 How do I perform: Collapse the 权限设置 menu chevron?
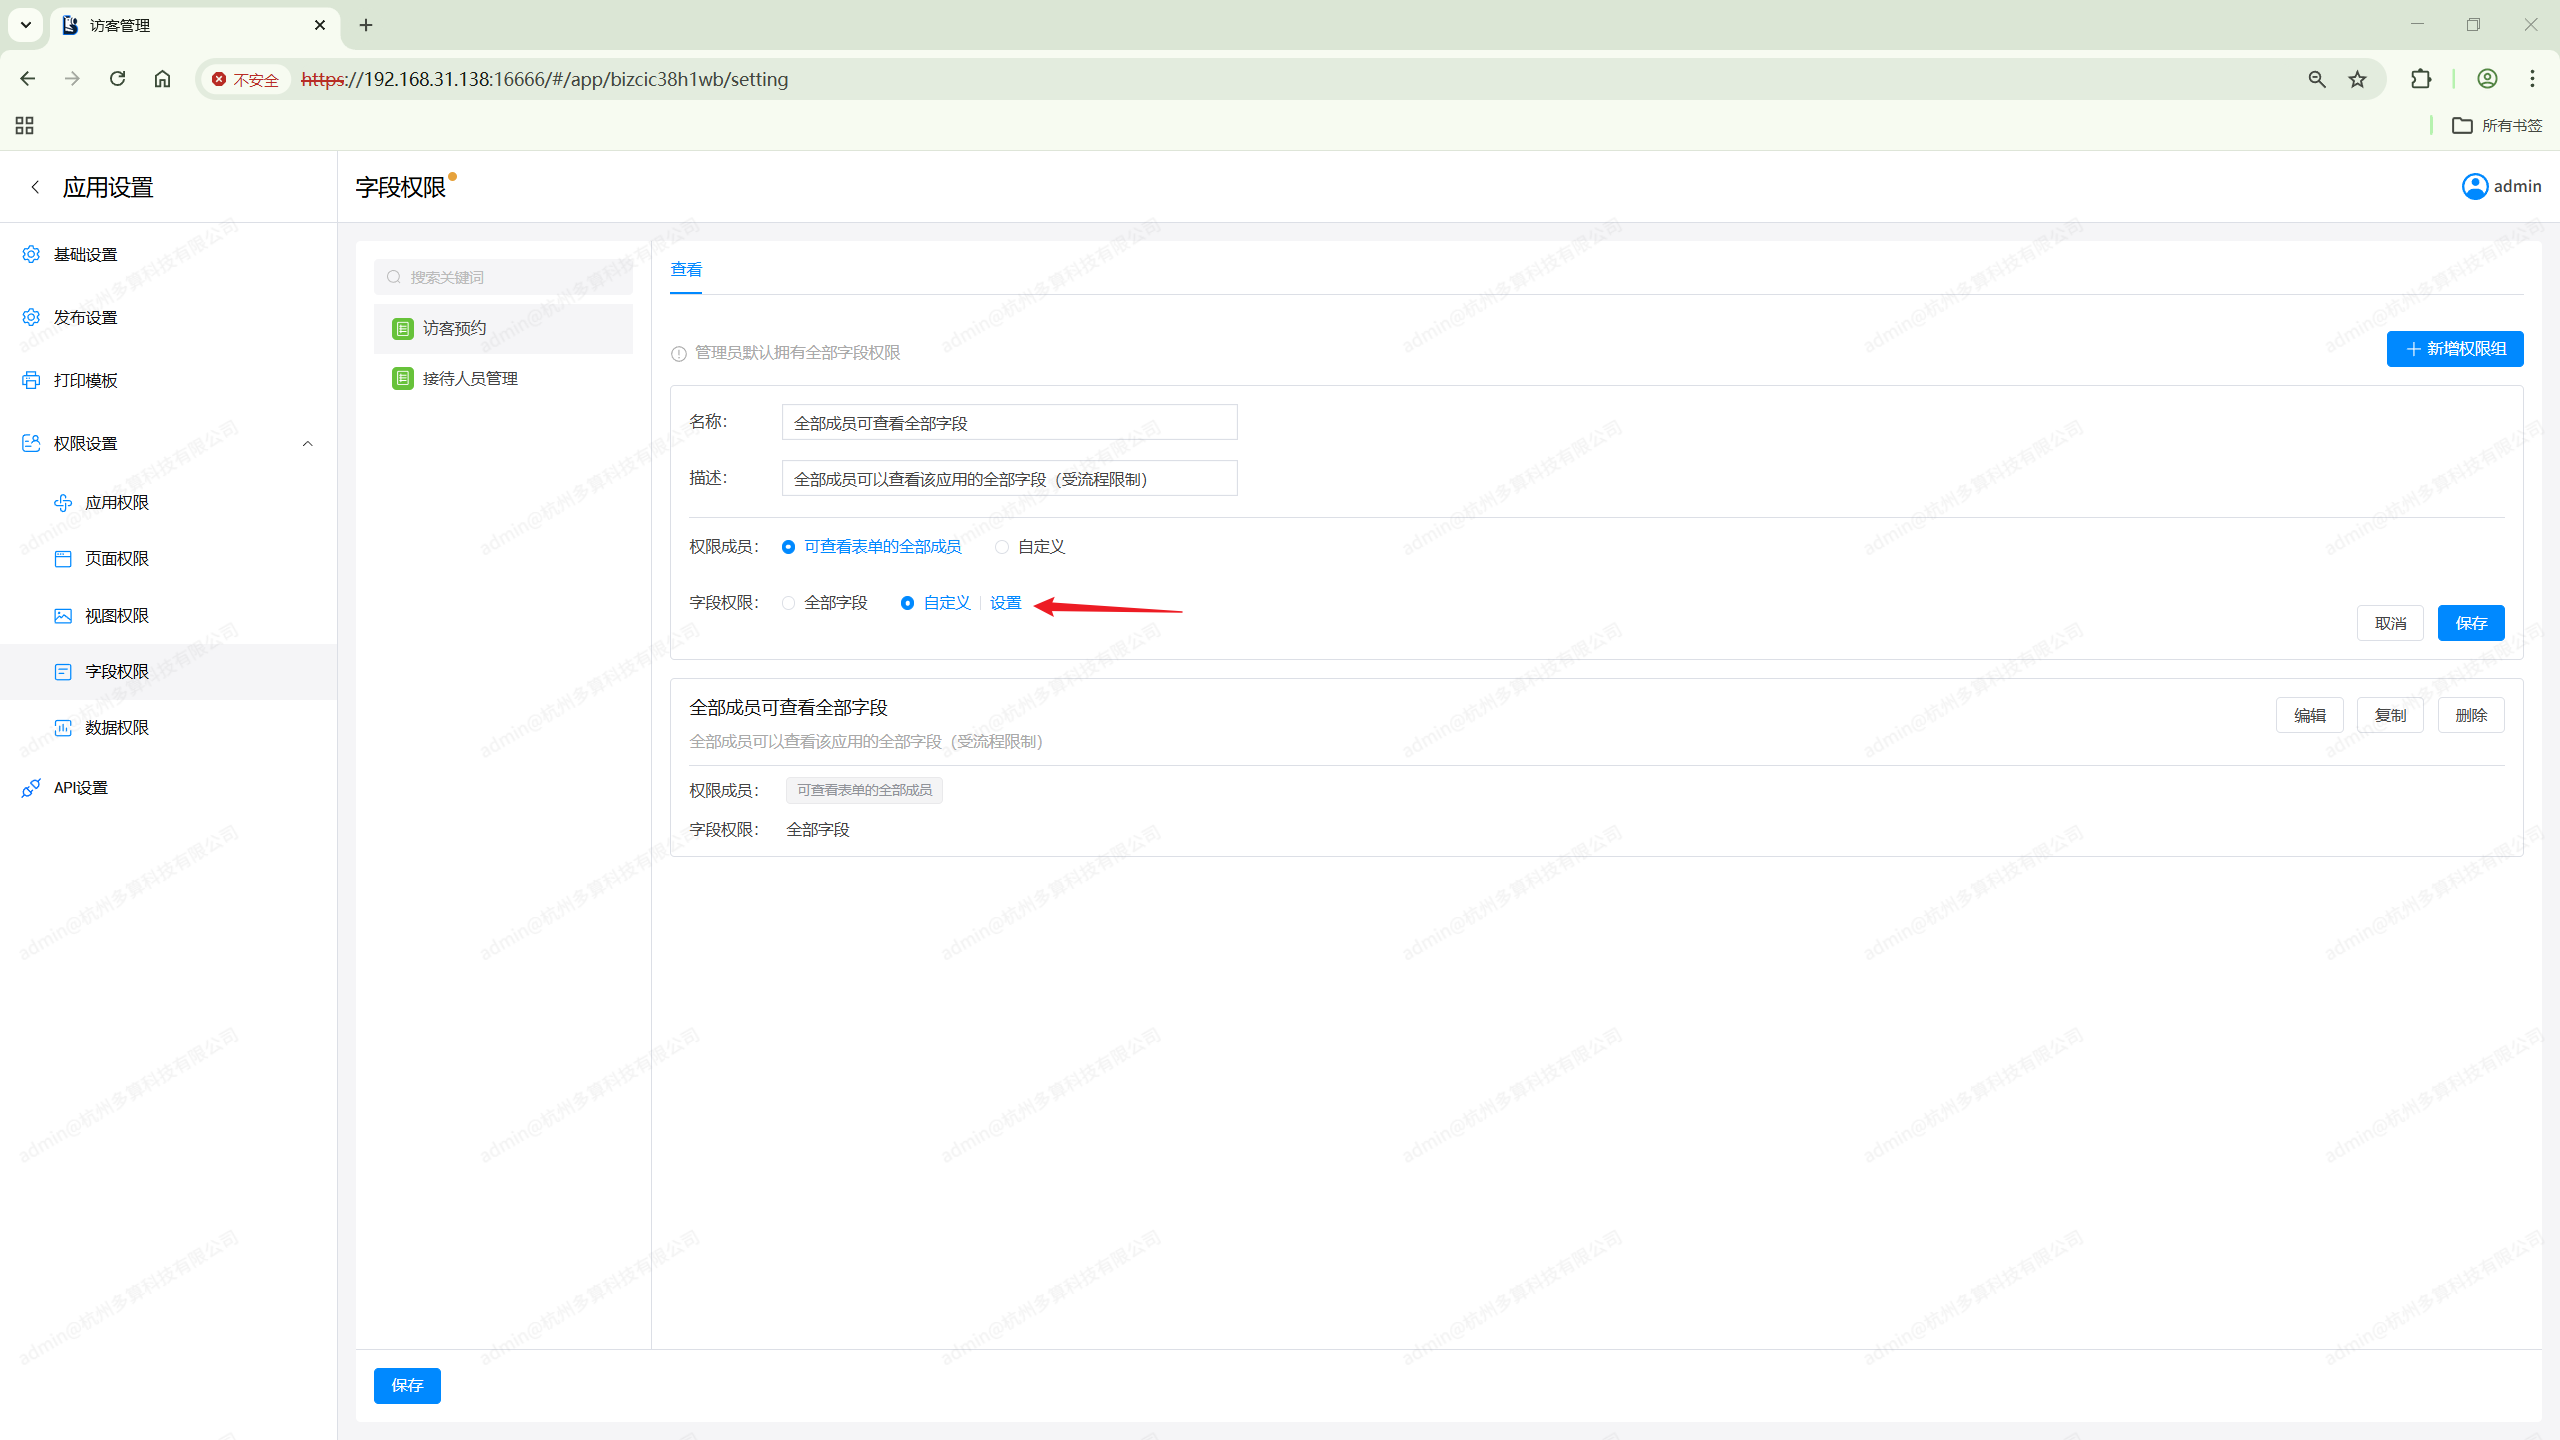307,443
